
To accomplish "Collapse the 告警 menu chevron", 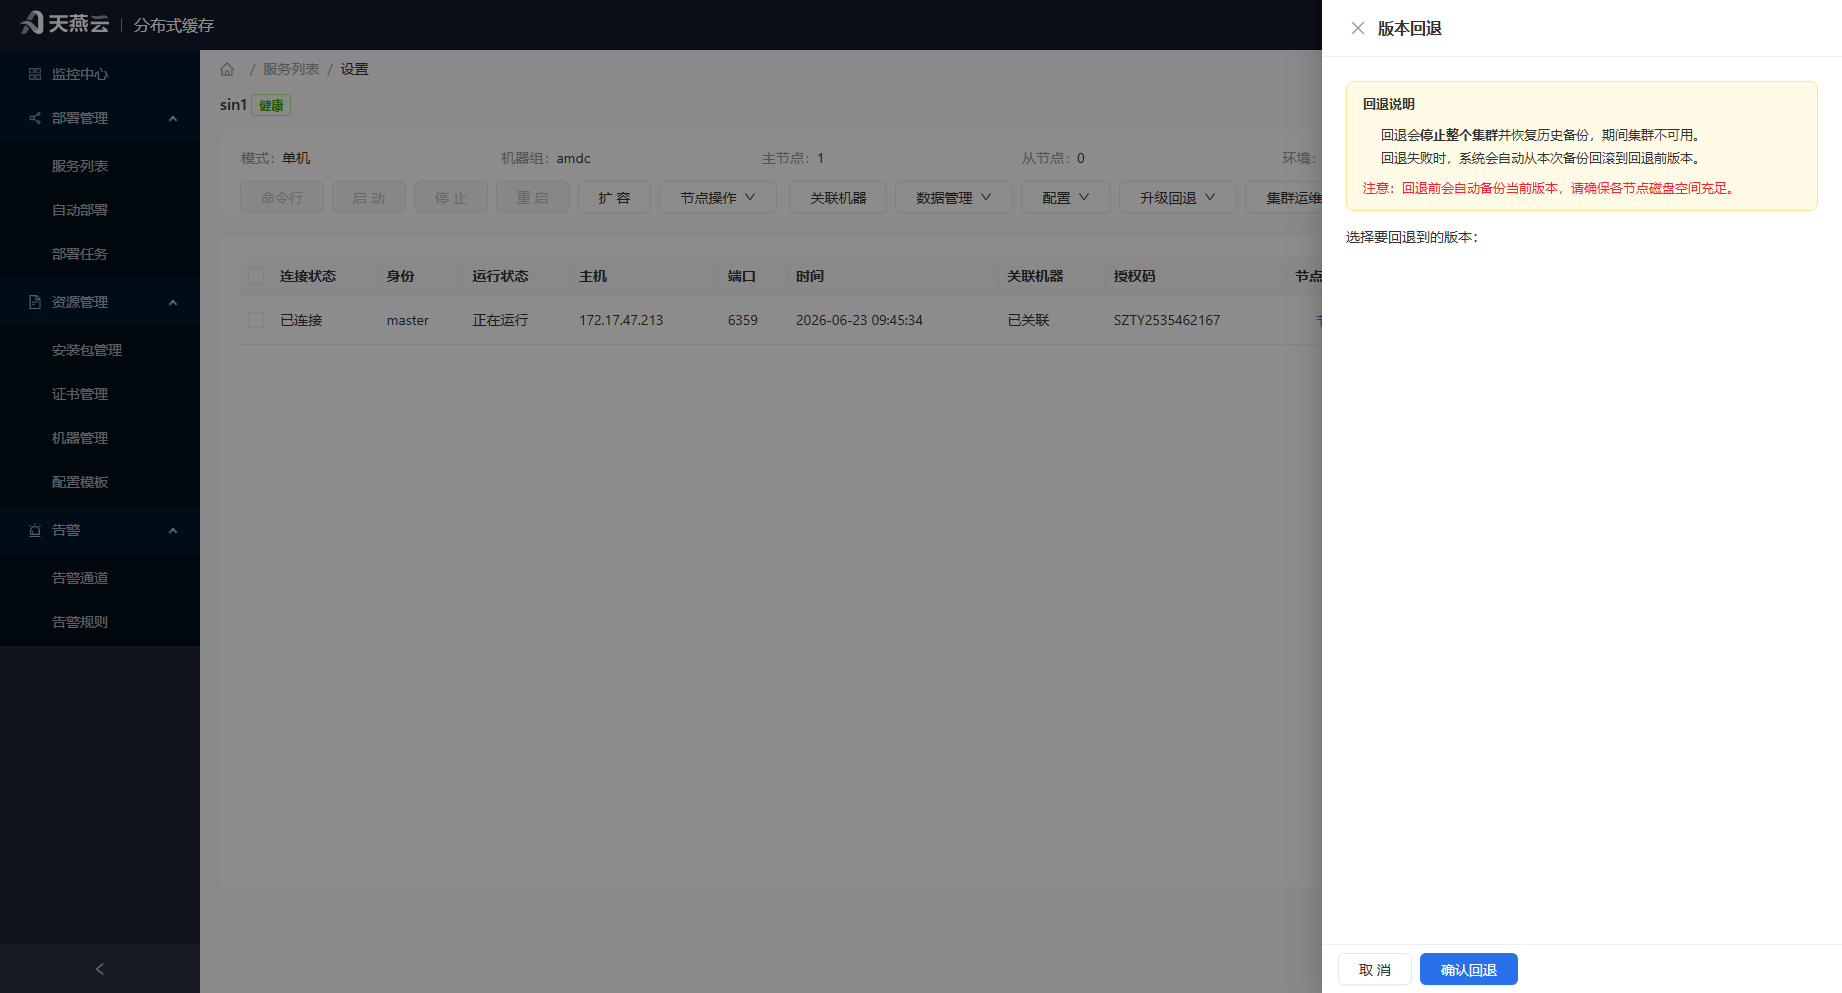I will pos(173,530).
